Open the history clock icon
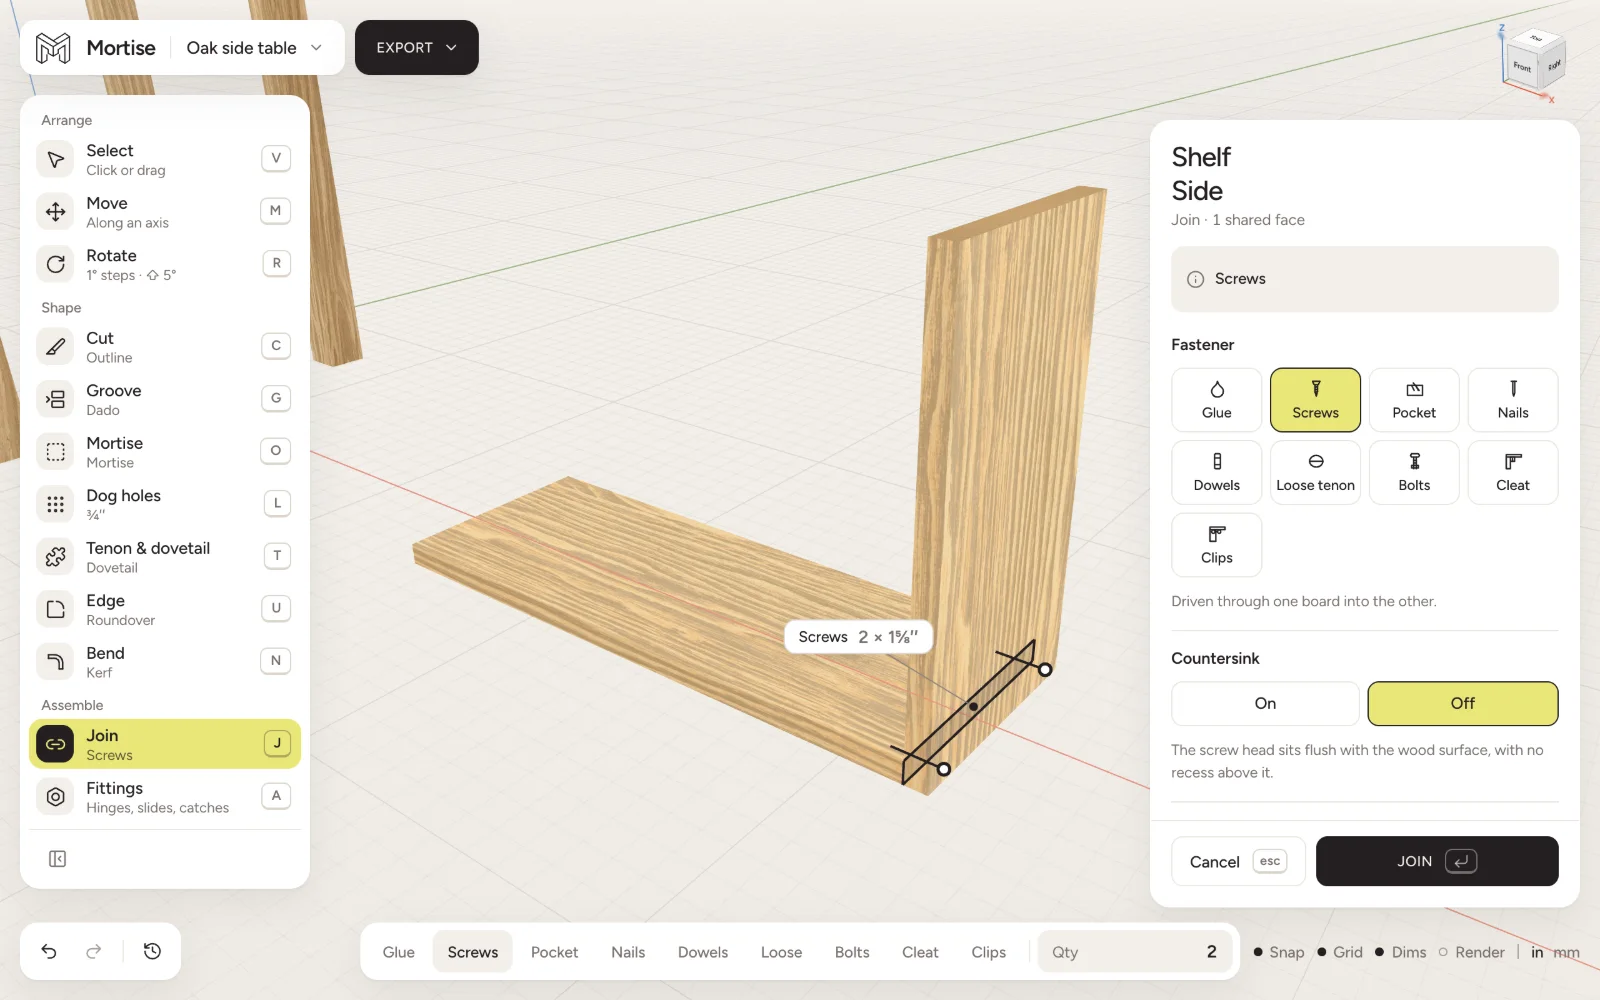This screenshot has height=1000, width=1600. coord(152,951)
